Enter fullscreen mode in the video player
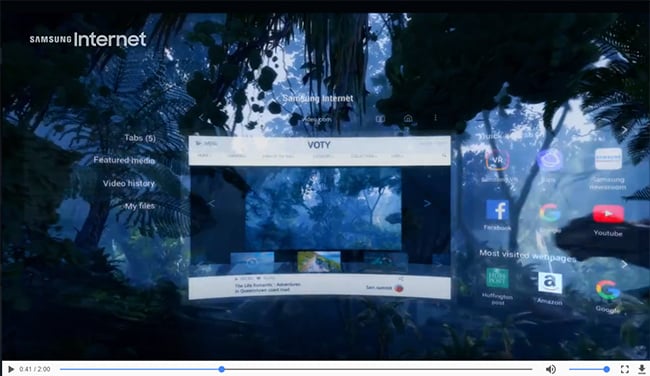The width and height of the screenshot is (650, 376). 625,369
